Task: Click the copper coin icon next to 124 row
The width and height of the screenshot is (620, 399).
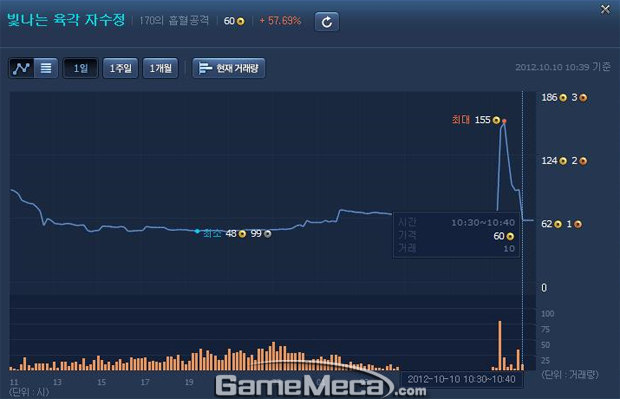Action: (583, 161)
